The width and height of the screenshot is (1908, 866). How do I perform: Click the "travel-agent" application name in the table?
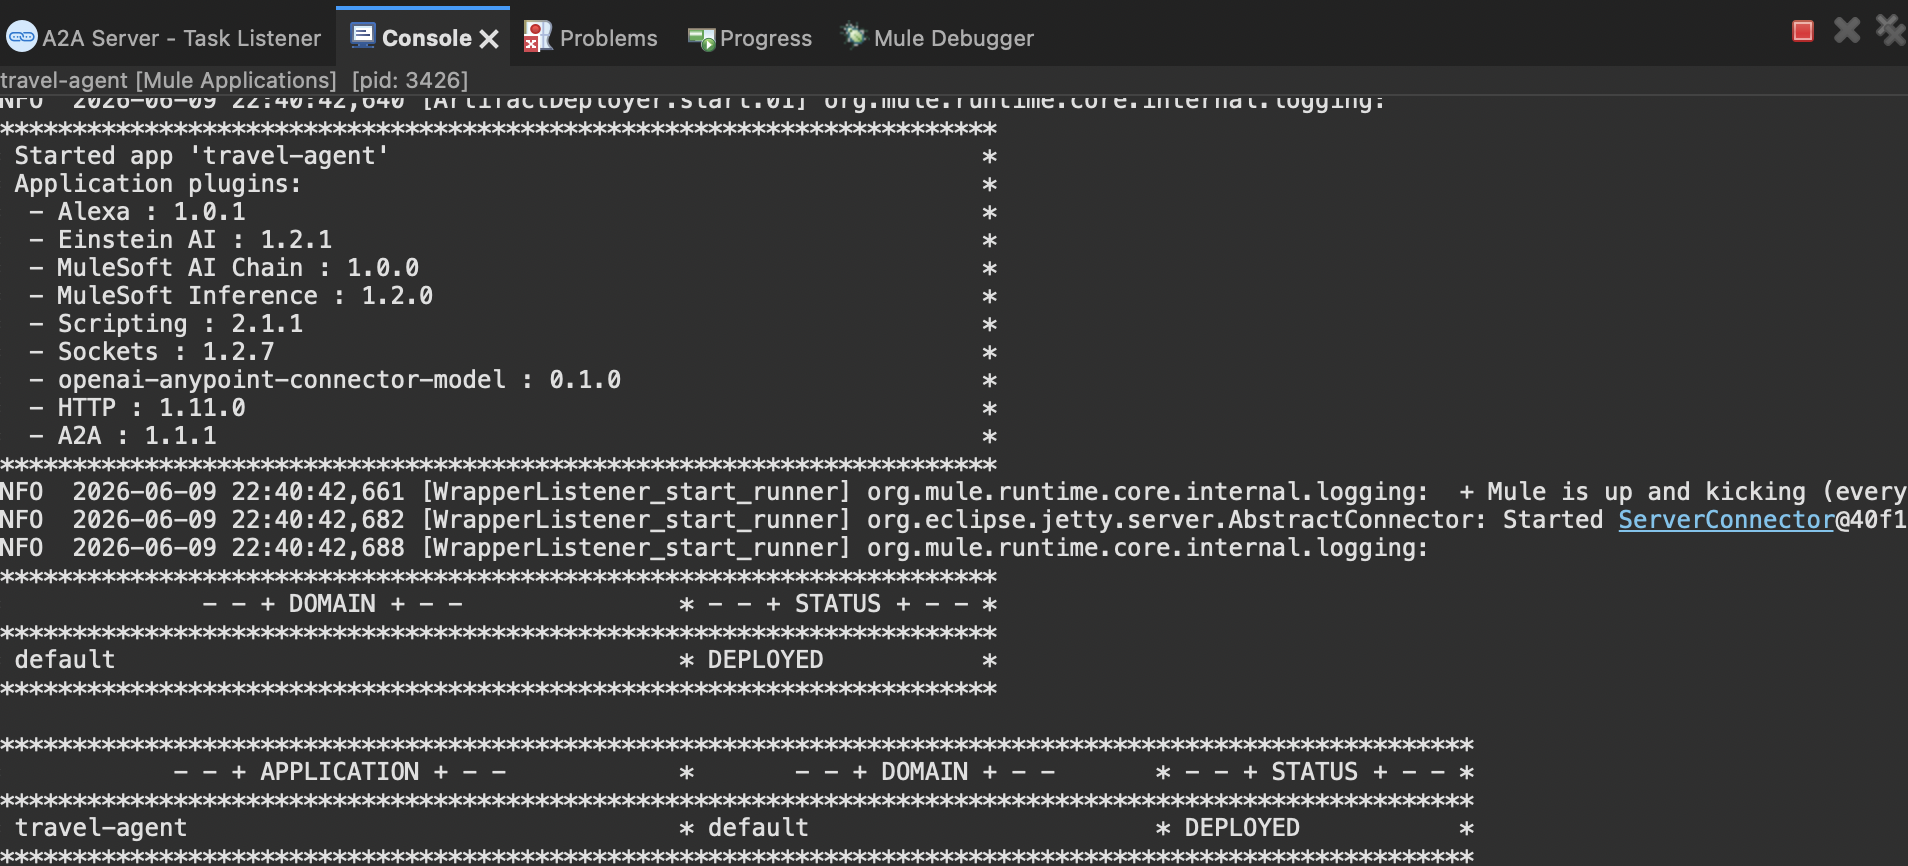click(101, 828)
